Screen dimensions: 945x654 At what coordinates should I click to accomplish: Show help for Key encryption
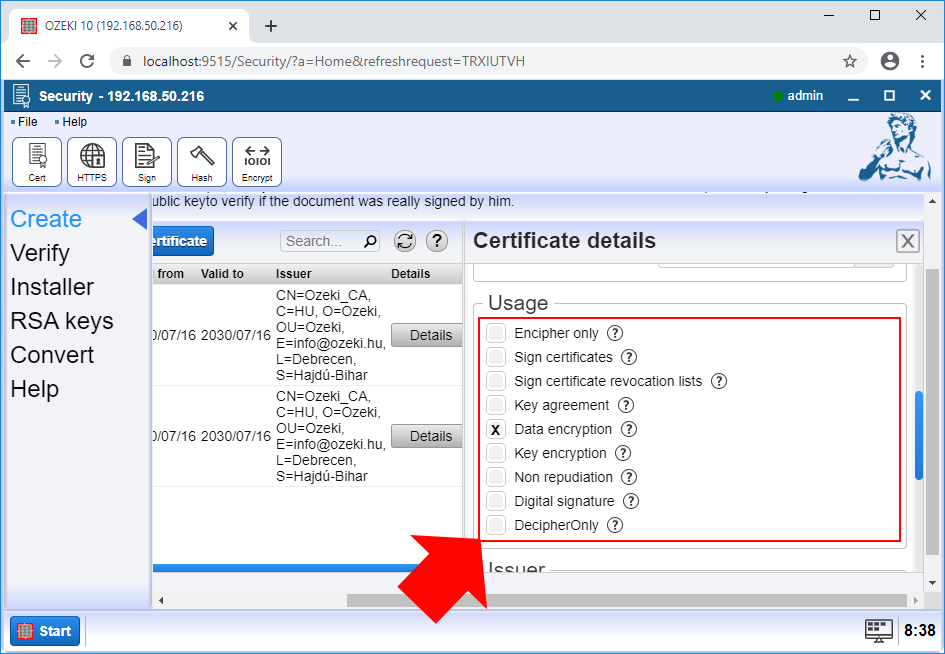[623, 453]
